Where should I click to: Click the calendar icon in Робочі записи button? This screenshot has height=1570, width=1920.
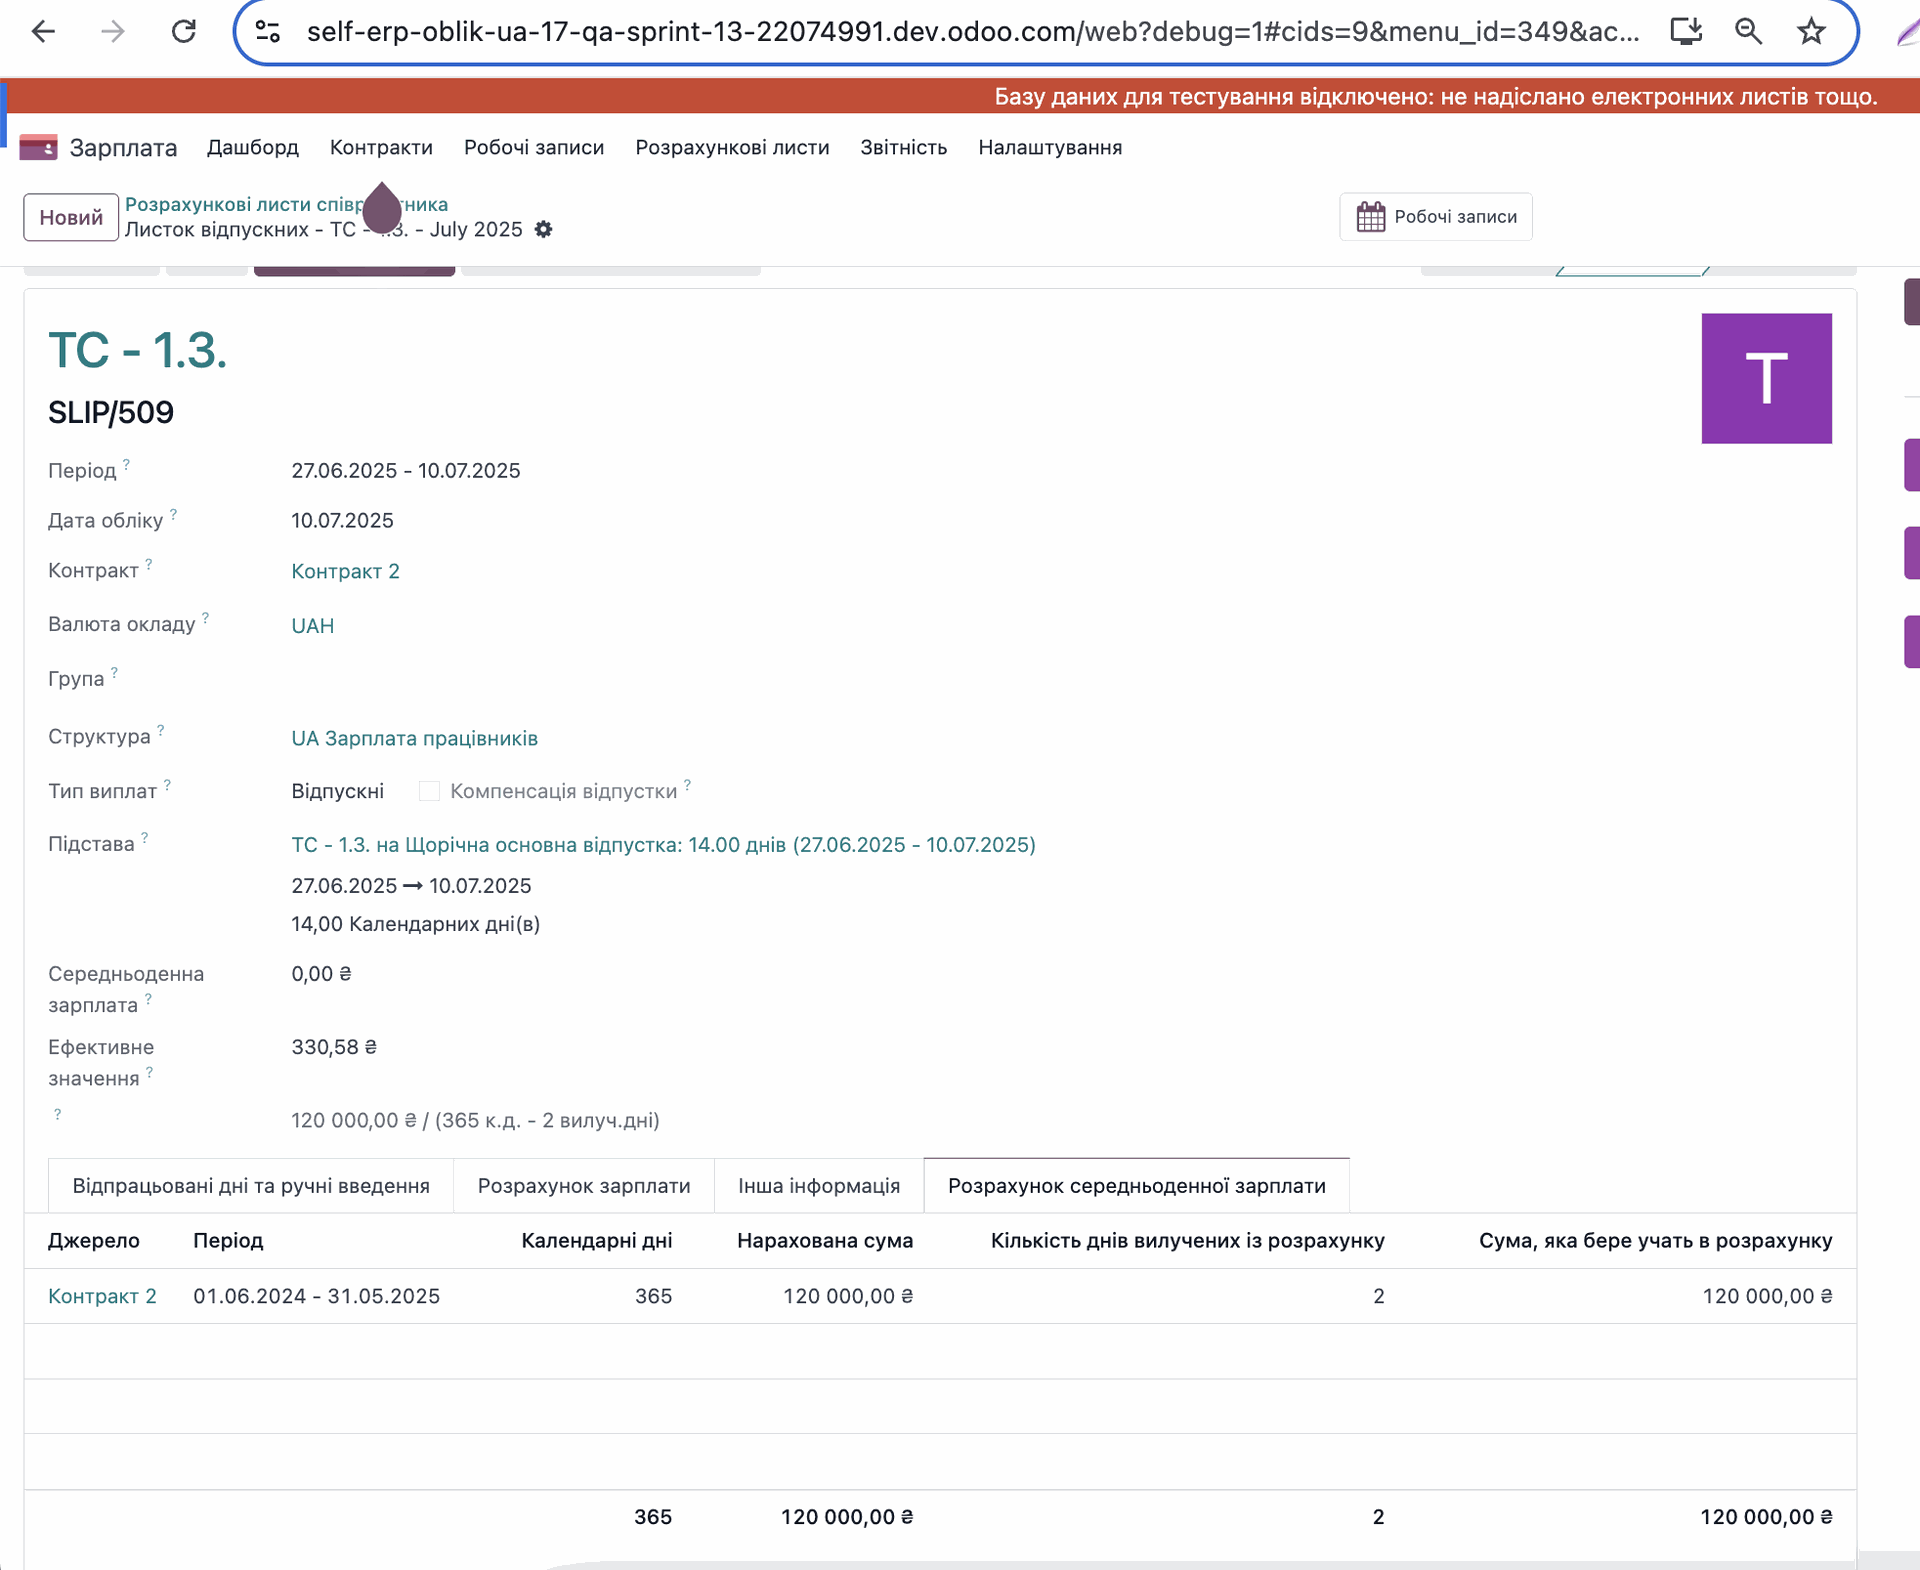pos(1370,217)
